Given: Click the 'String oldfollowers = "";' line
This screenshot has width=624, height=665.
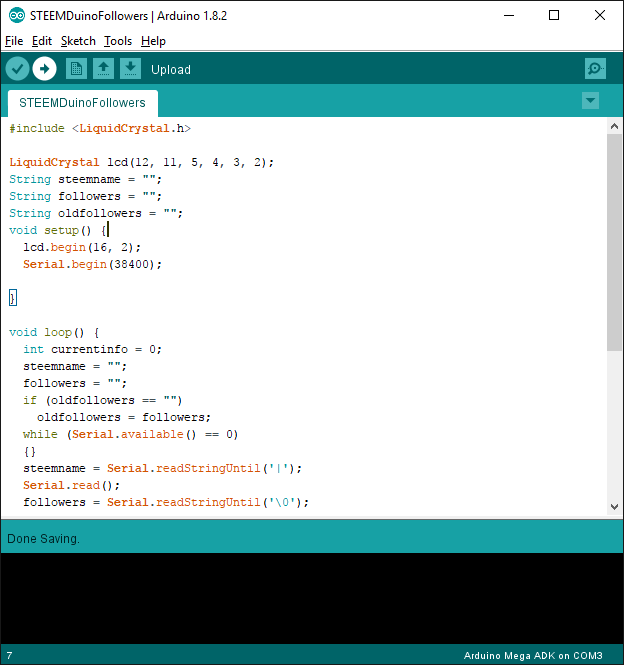Looking at the screenshot, I should (96, 213).
